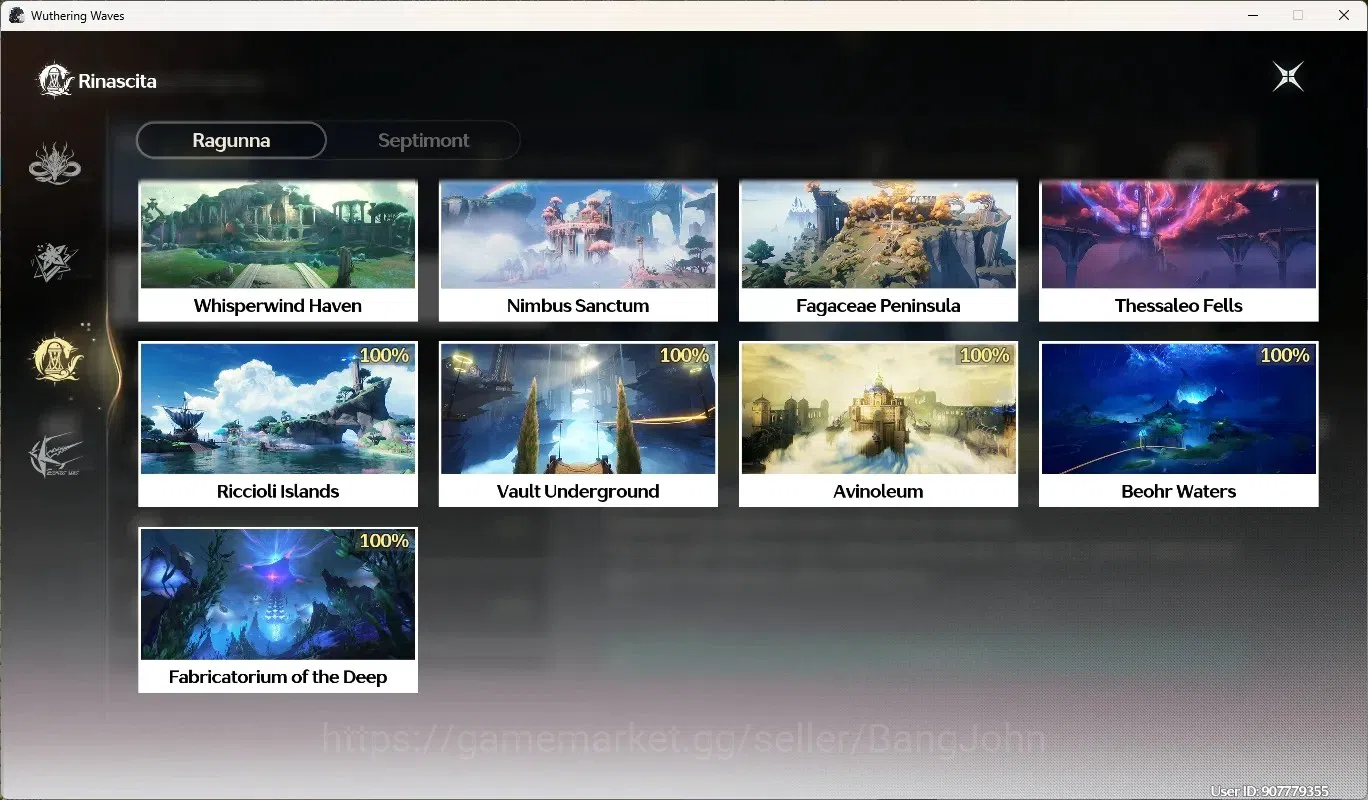This screenshot has width=1368, height=800.
Task: Select the Ragunna tab
Action: pos(231,140)
